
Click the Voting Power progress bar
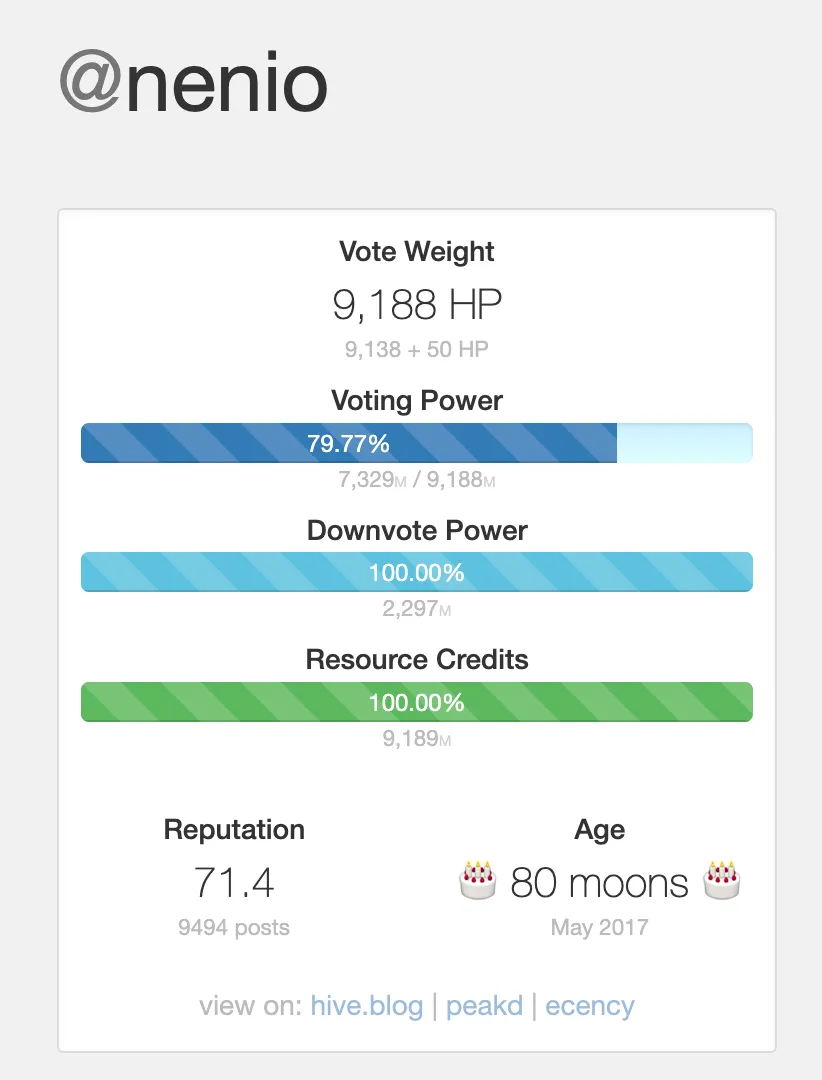point(416,443)
